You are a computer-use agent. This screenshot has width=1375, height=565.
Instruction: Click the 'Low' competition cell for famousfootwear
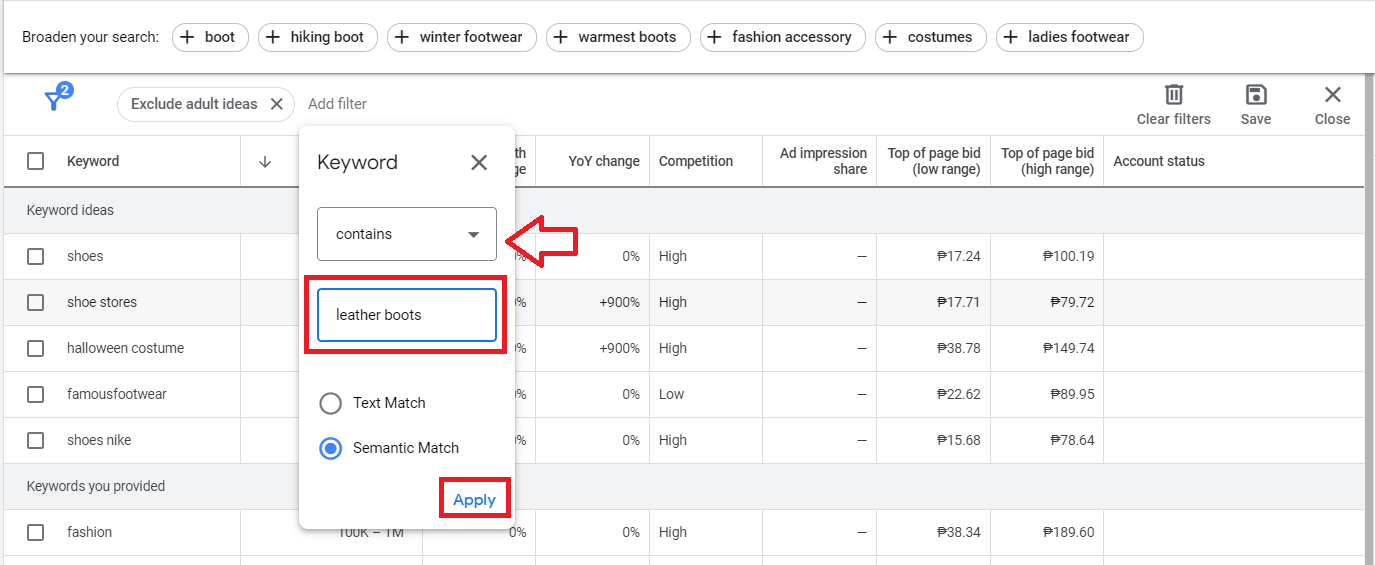click(672, 394)
